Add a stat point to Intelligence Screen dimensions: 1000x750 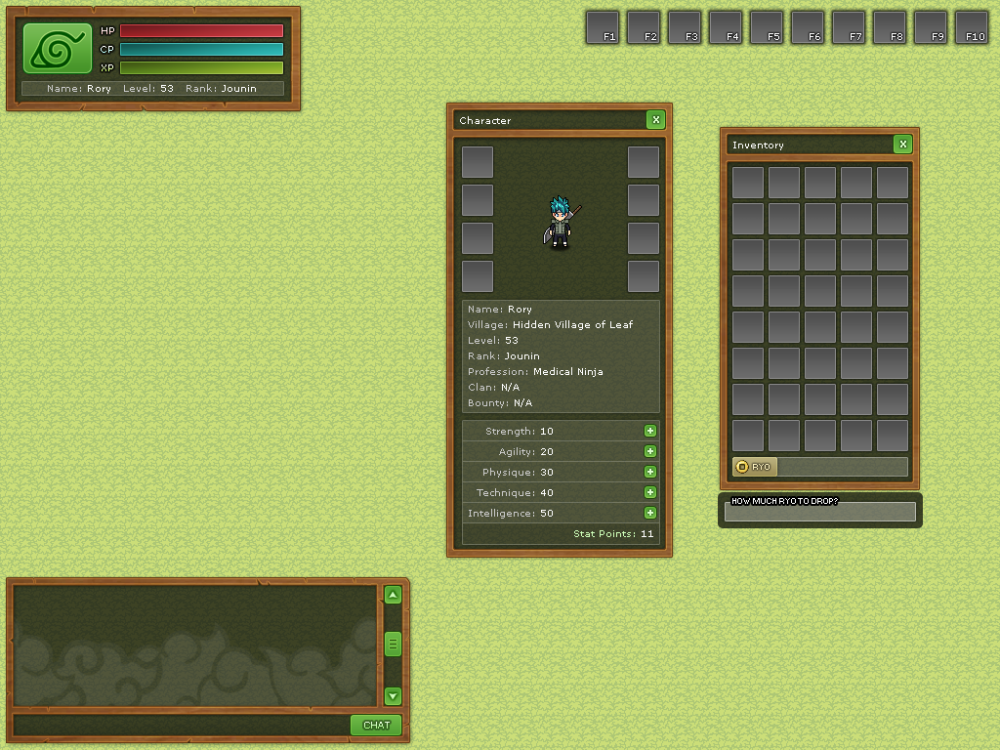[650, 513]
